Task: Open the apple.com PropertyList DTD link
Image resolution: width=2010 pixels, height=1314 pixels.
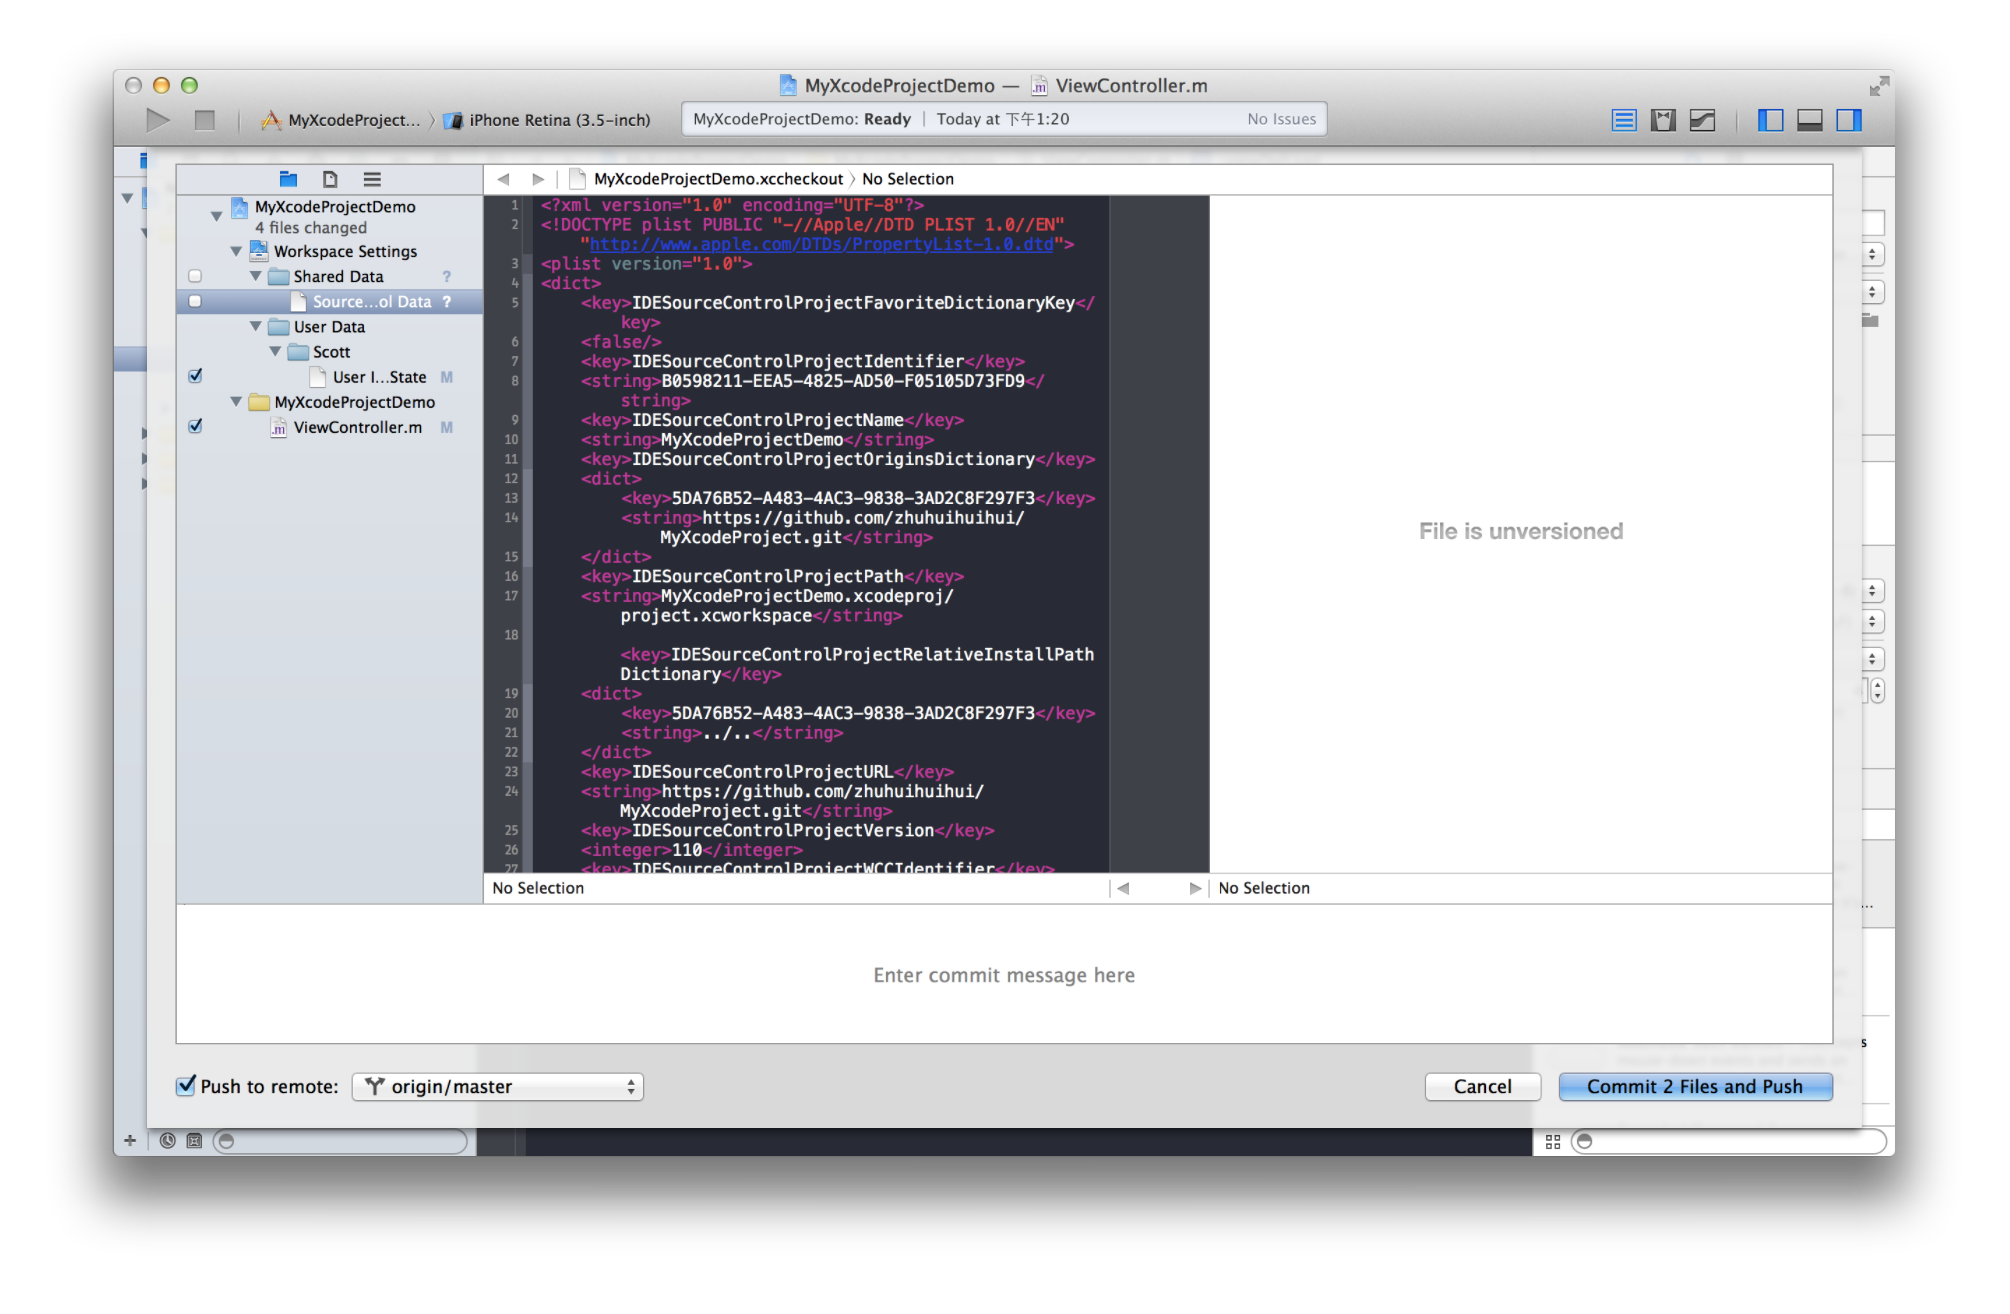Action: [x=821, y=244]
